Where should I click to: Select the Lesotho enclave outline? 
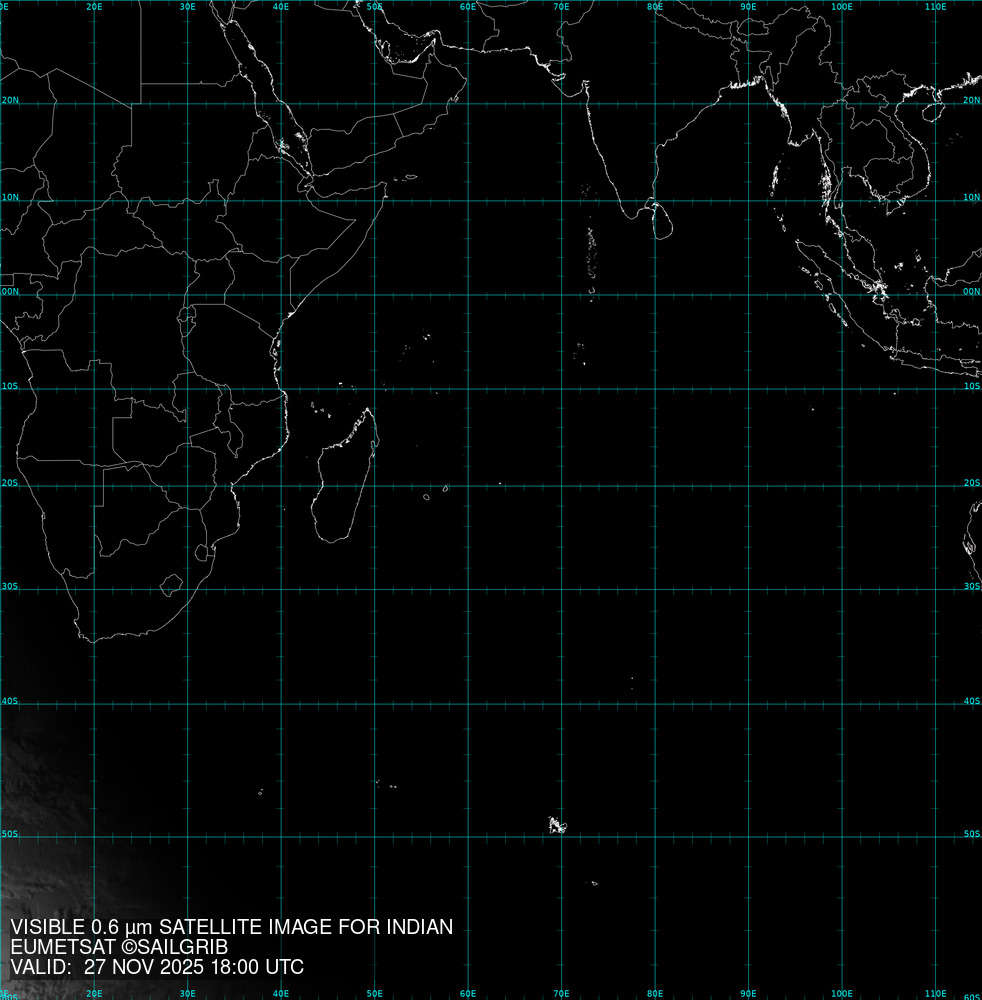[172, 583]
